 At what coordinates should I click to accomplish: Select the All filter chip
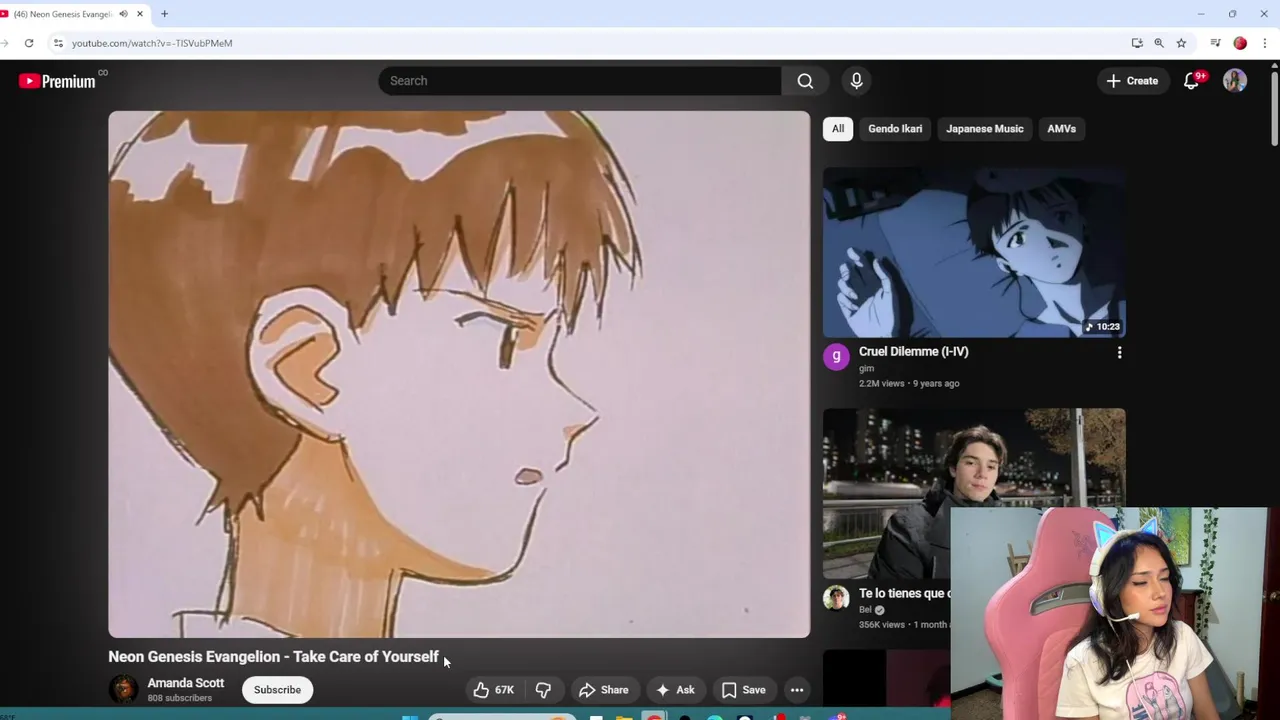click(x=838, y=129)
